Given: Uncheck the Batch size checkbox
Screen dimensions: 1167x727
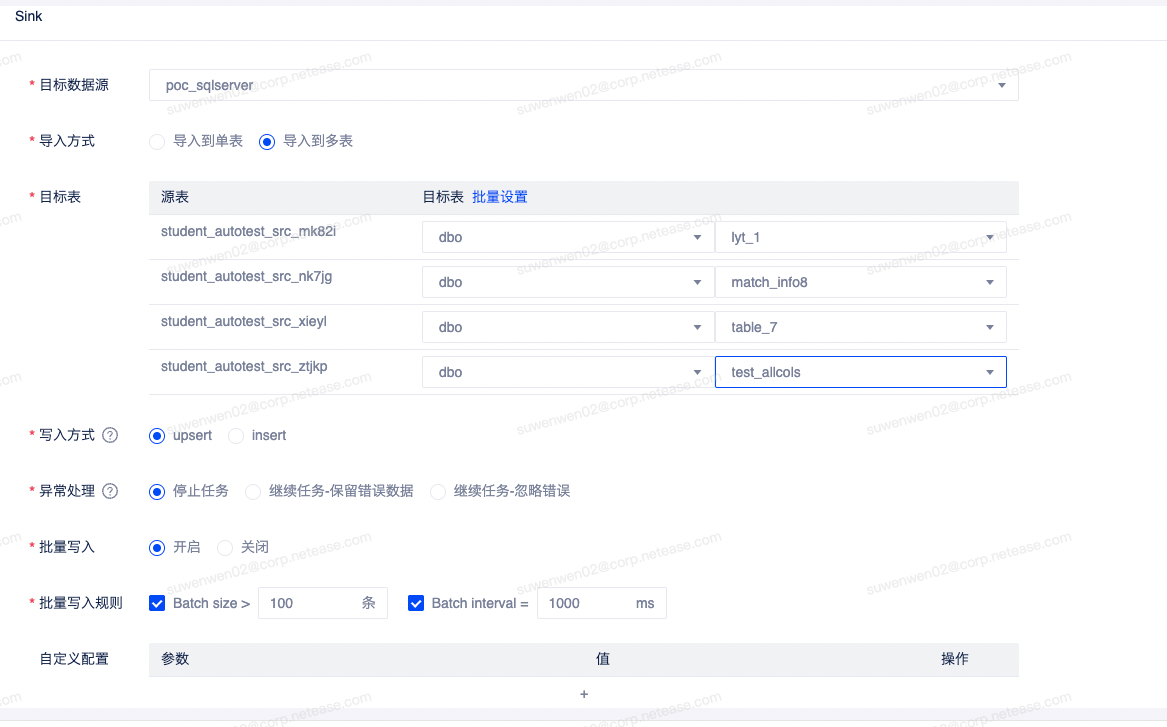Looking at the screenshot, I should point(157,603).
